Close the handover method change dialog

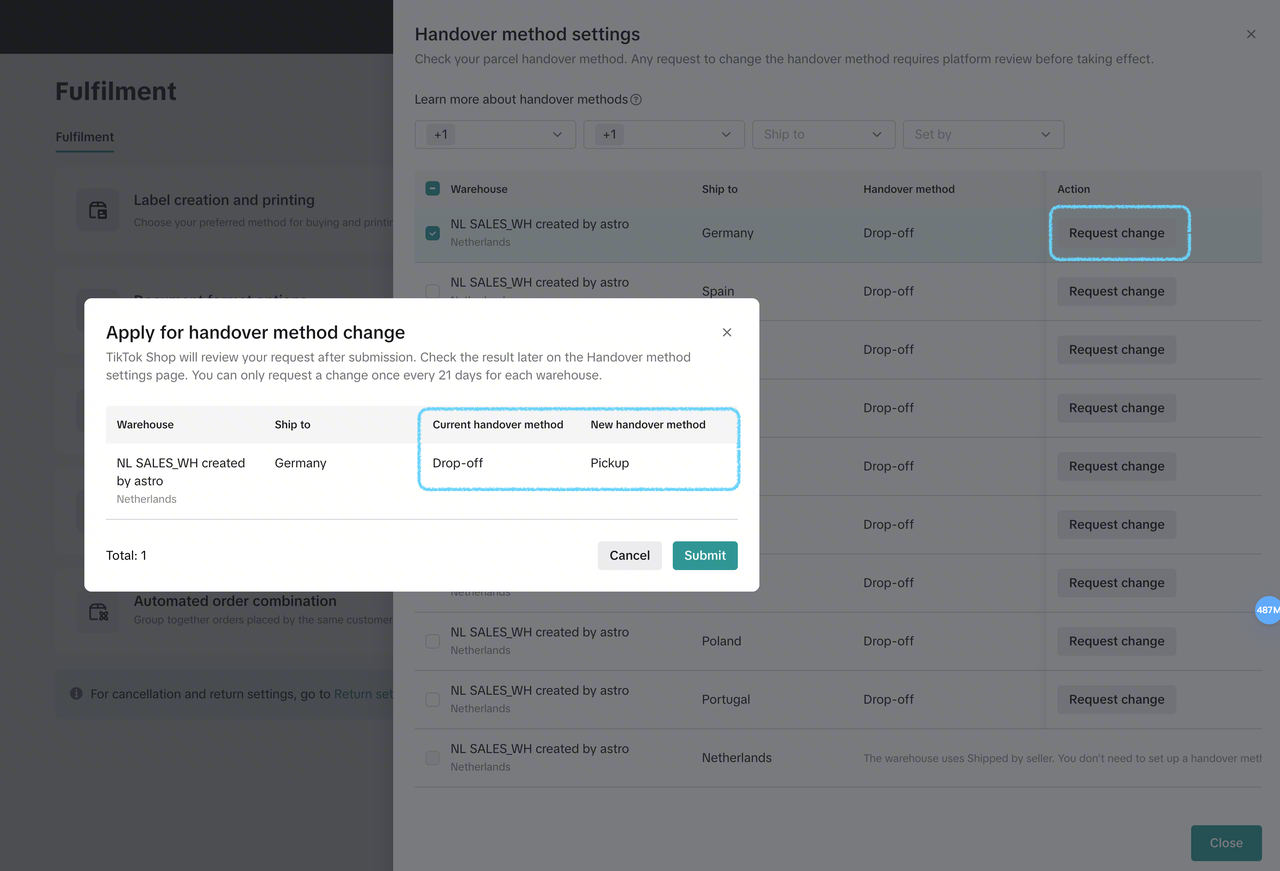(727, 333)
